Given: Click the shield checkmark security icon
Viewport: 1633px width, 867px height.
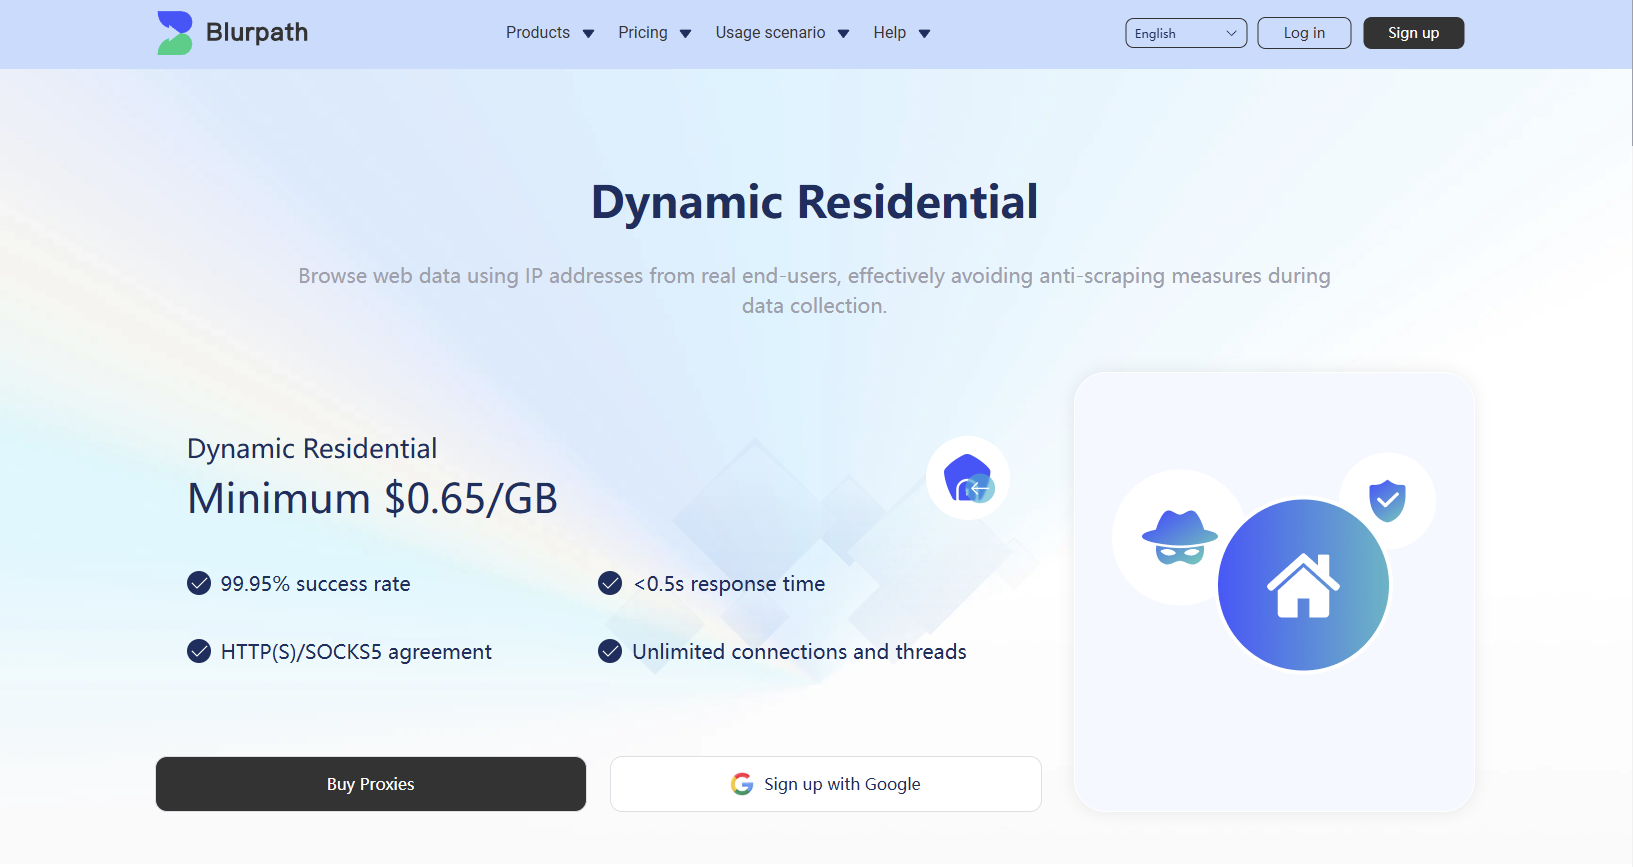Looking at the screenshot, I should pyautogui.click(x=1387, y=500).
